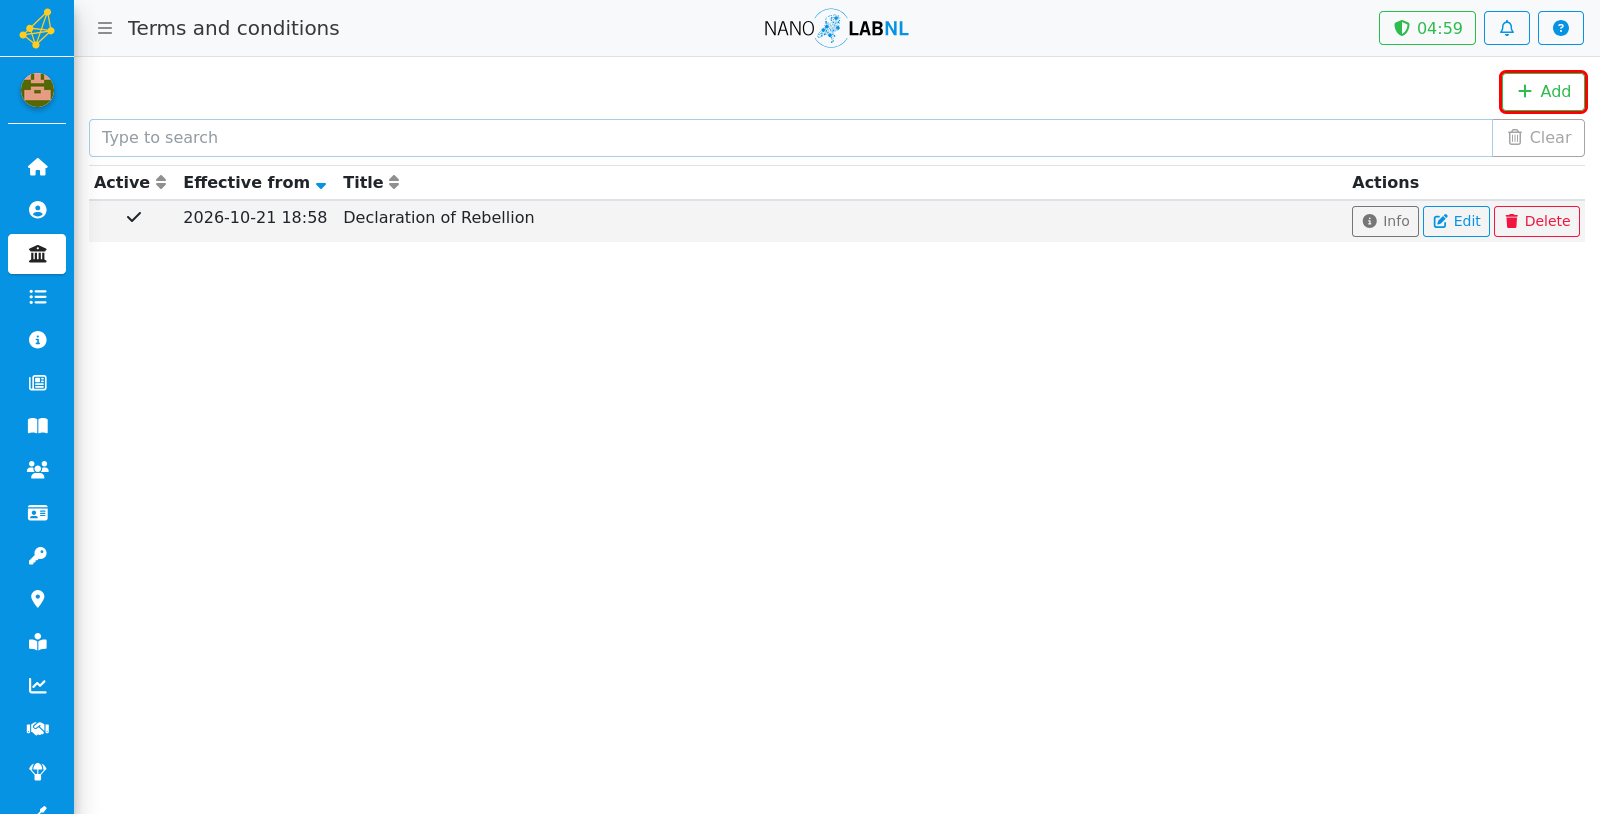Select the date 2026-10-21 18:58

click(255, 218)
